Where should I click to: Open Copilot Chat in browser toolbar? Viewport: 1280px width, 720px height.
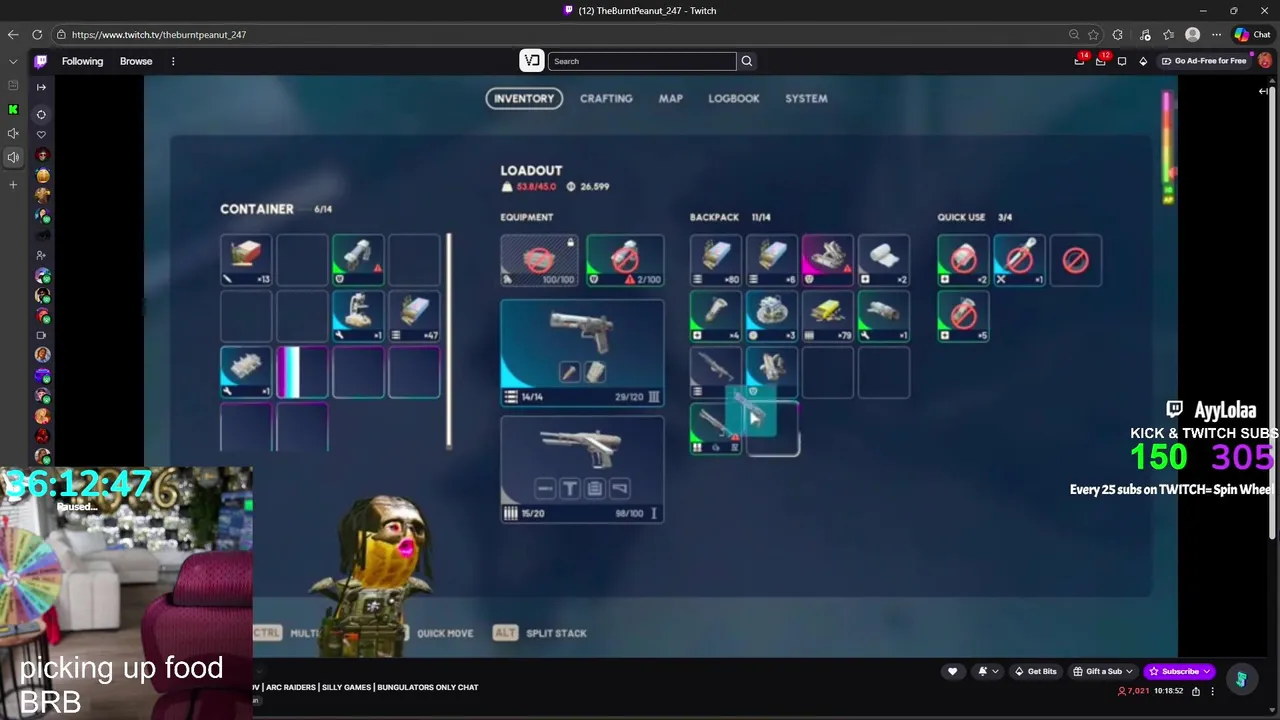click(1252, 34)
